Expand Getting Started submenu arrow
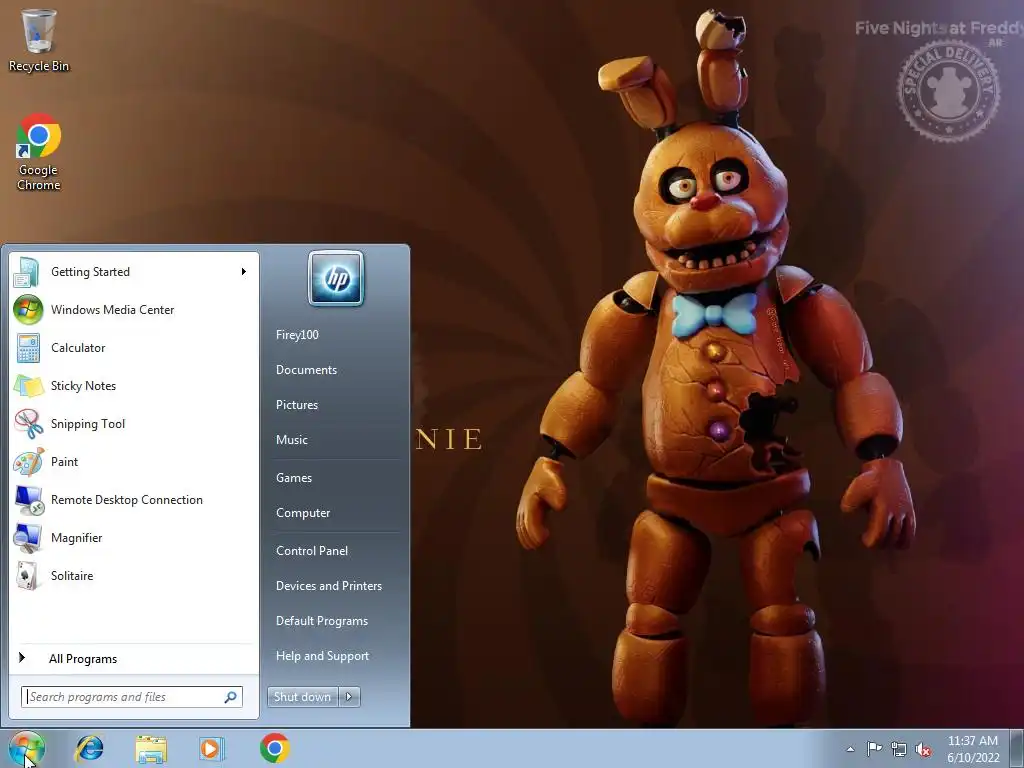The height and width of the screenshot is (768, 1024). pyautogui.click(x=244, y=272)
